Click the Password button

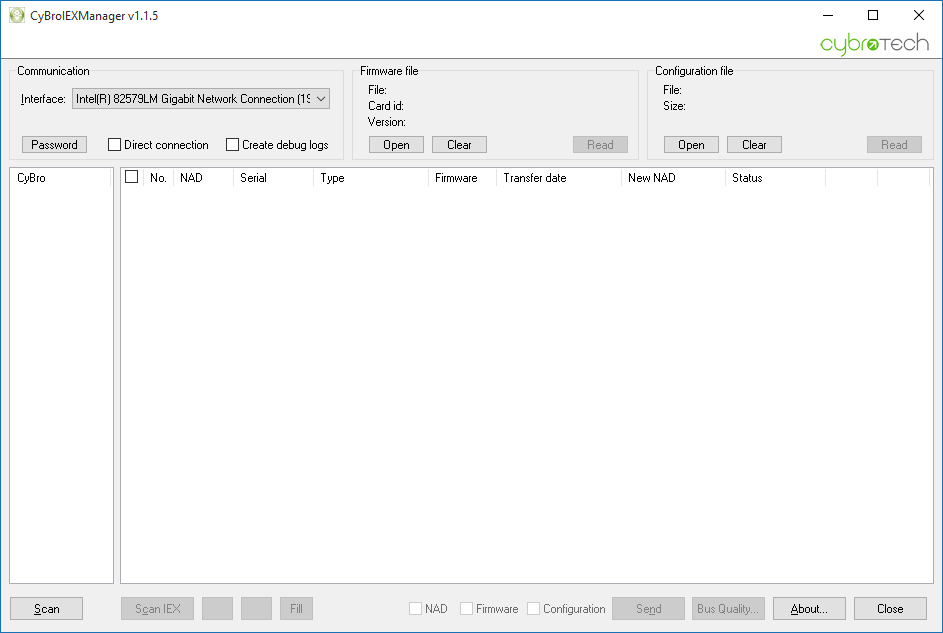pyautogui.click(x=54, y=145)
